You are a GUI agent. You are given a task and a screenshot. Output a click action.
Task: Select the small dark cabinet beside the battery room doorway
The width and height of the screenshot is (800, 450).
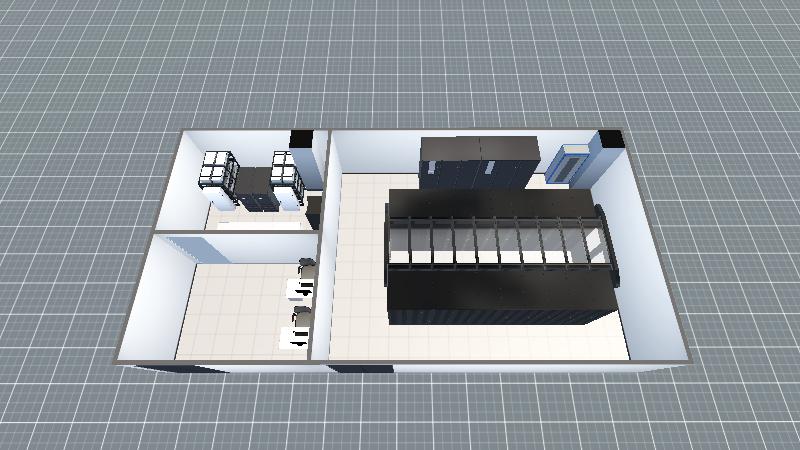pyautogui.click(x=313, y=210)
